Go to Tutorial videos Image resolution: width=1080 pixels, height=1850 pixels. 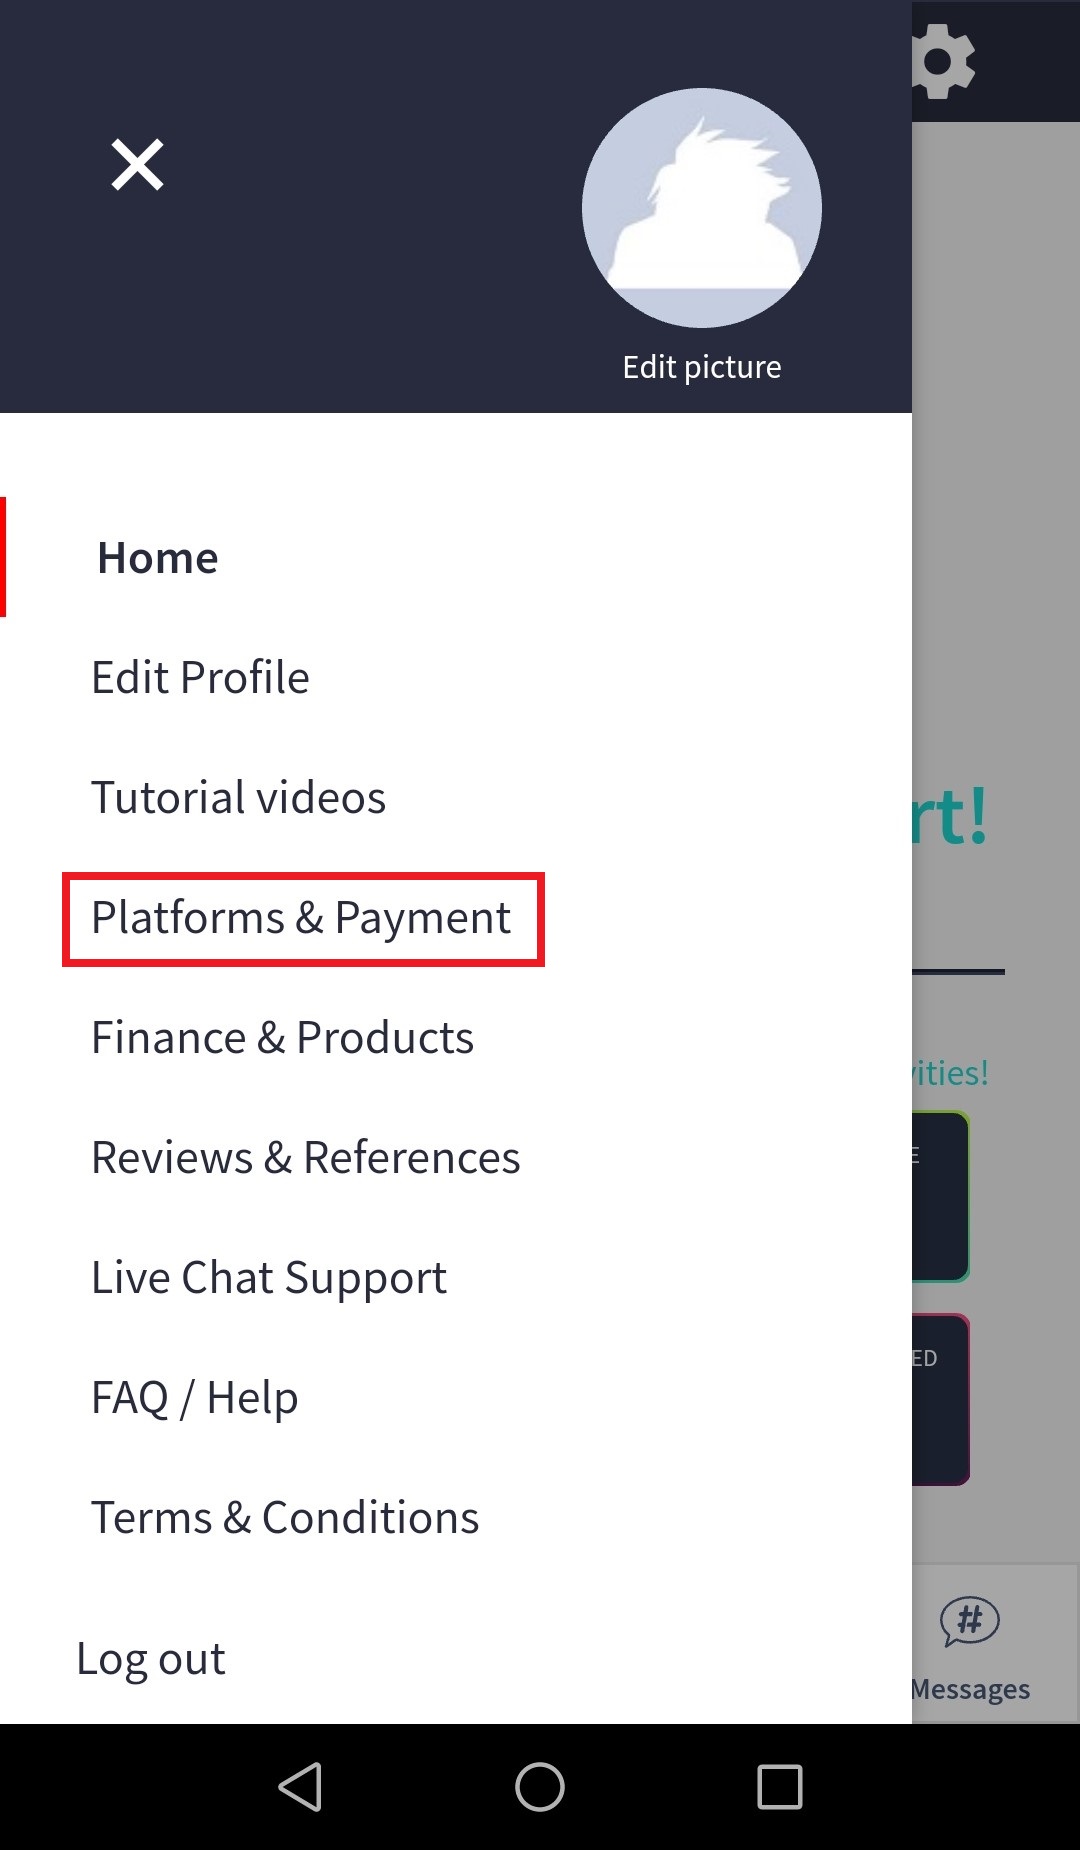[x=238, y=797]
